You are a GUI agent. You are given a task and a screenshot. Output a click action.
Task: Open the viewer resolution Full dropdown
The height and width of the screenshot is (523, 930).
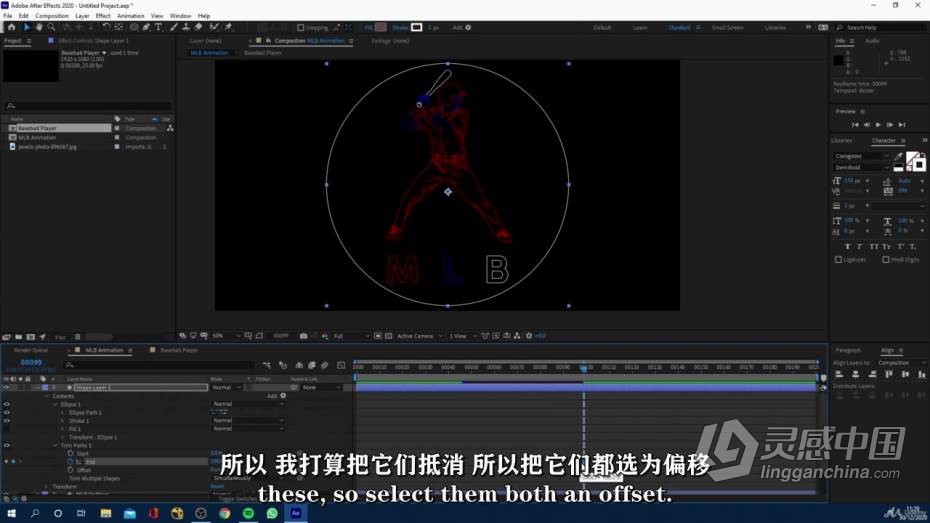(x=351, y=336)
